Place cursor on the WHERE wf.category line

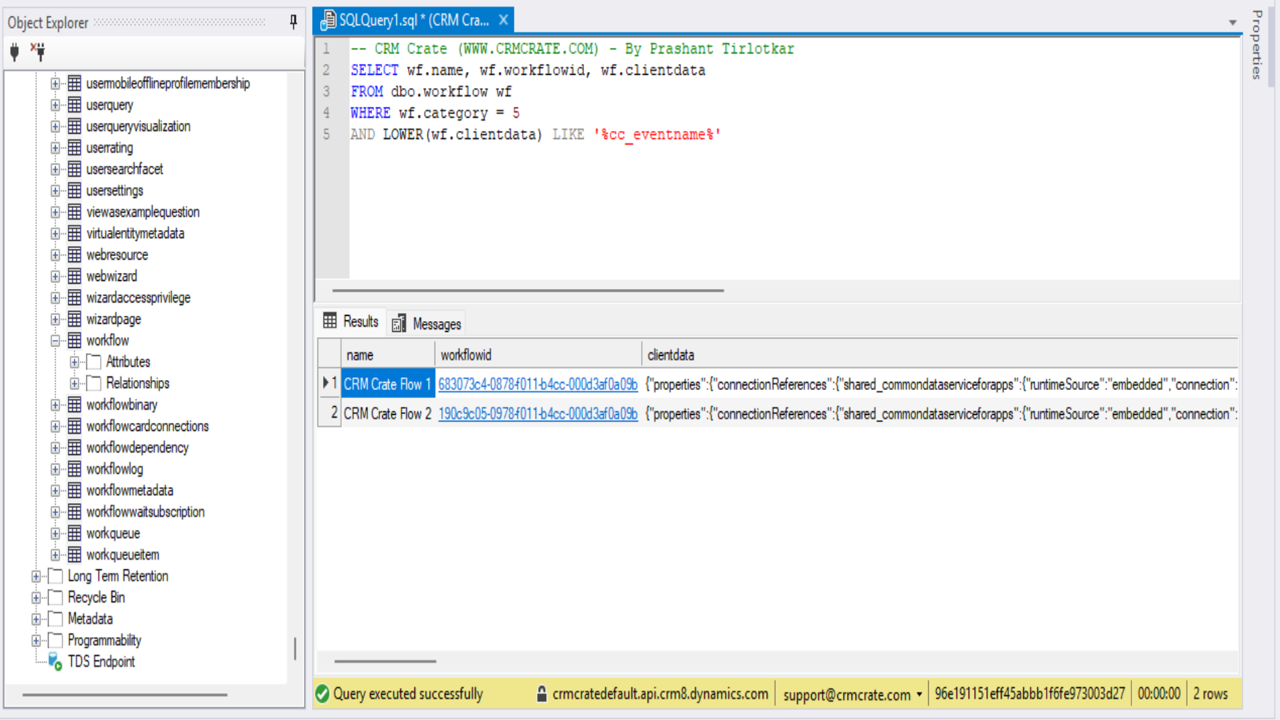(x=435, y=113)
